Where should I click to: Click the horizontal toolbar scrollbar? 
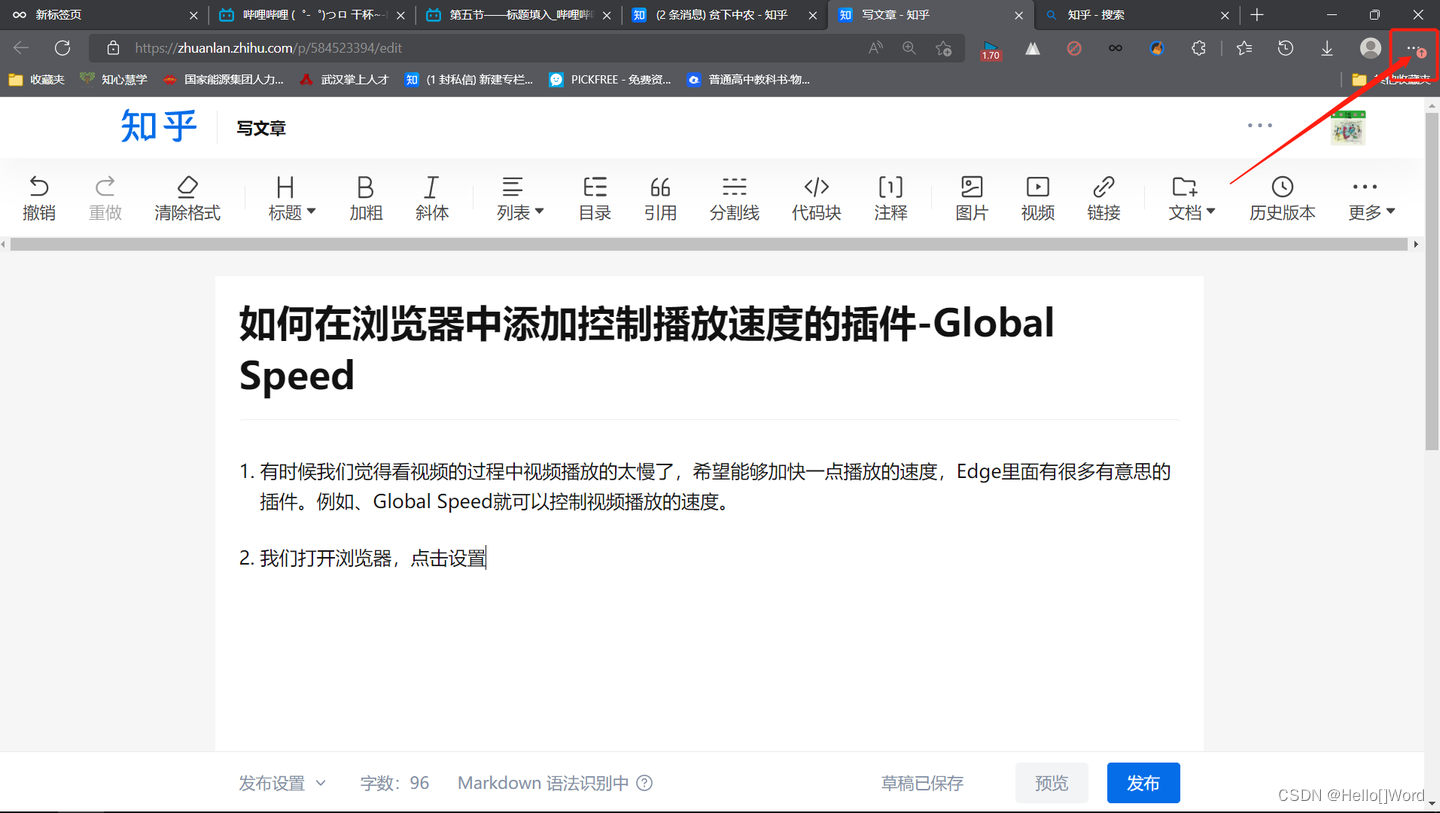click(710, 244)
